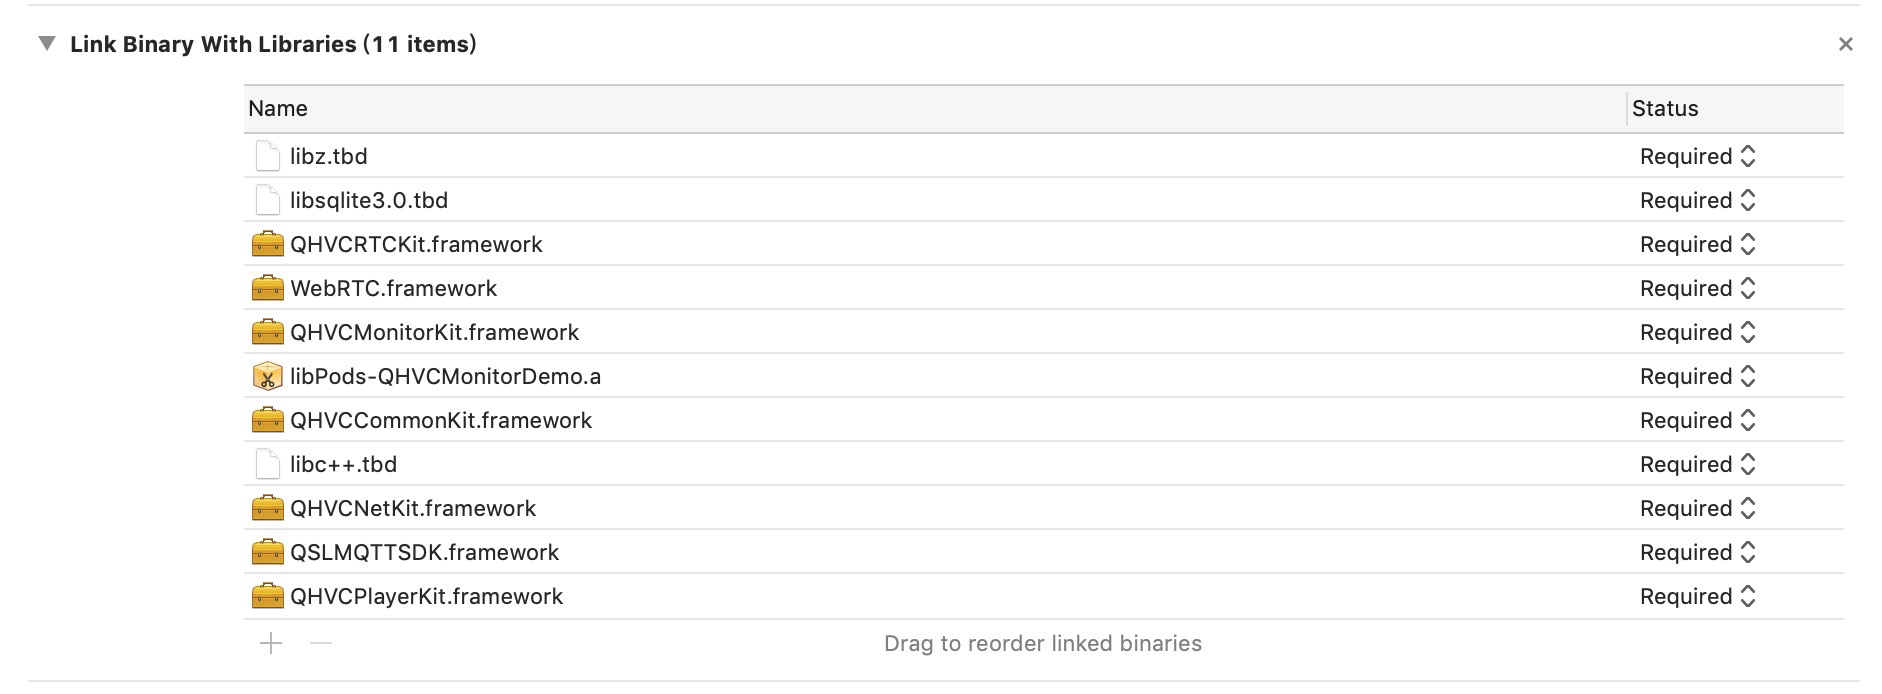Select the QHVCMonitorKit.framework row
Image resolution: width=1882 pixels, height=694 pixels.
(1044, 332)
